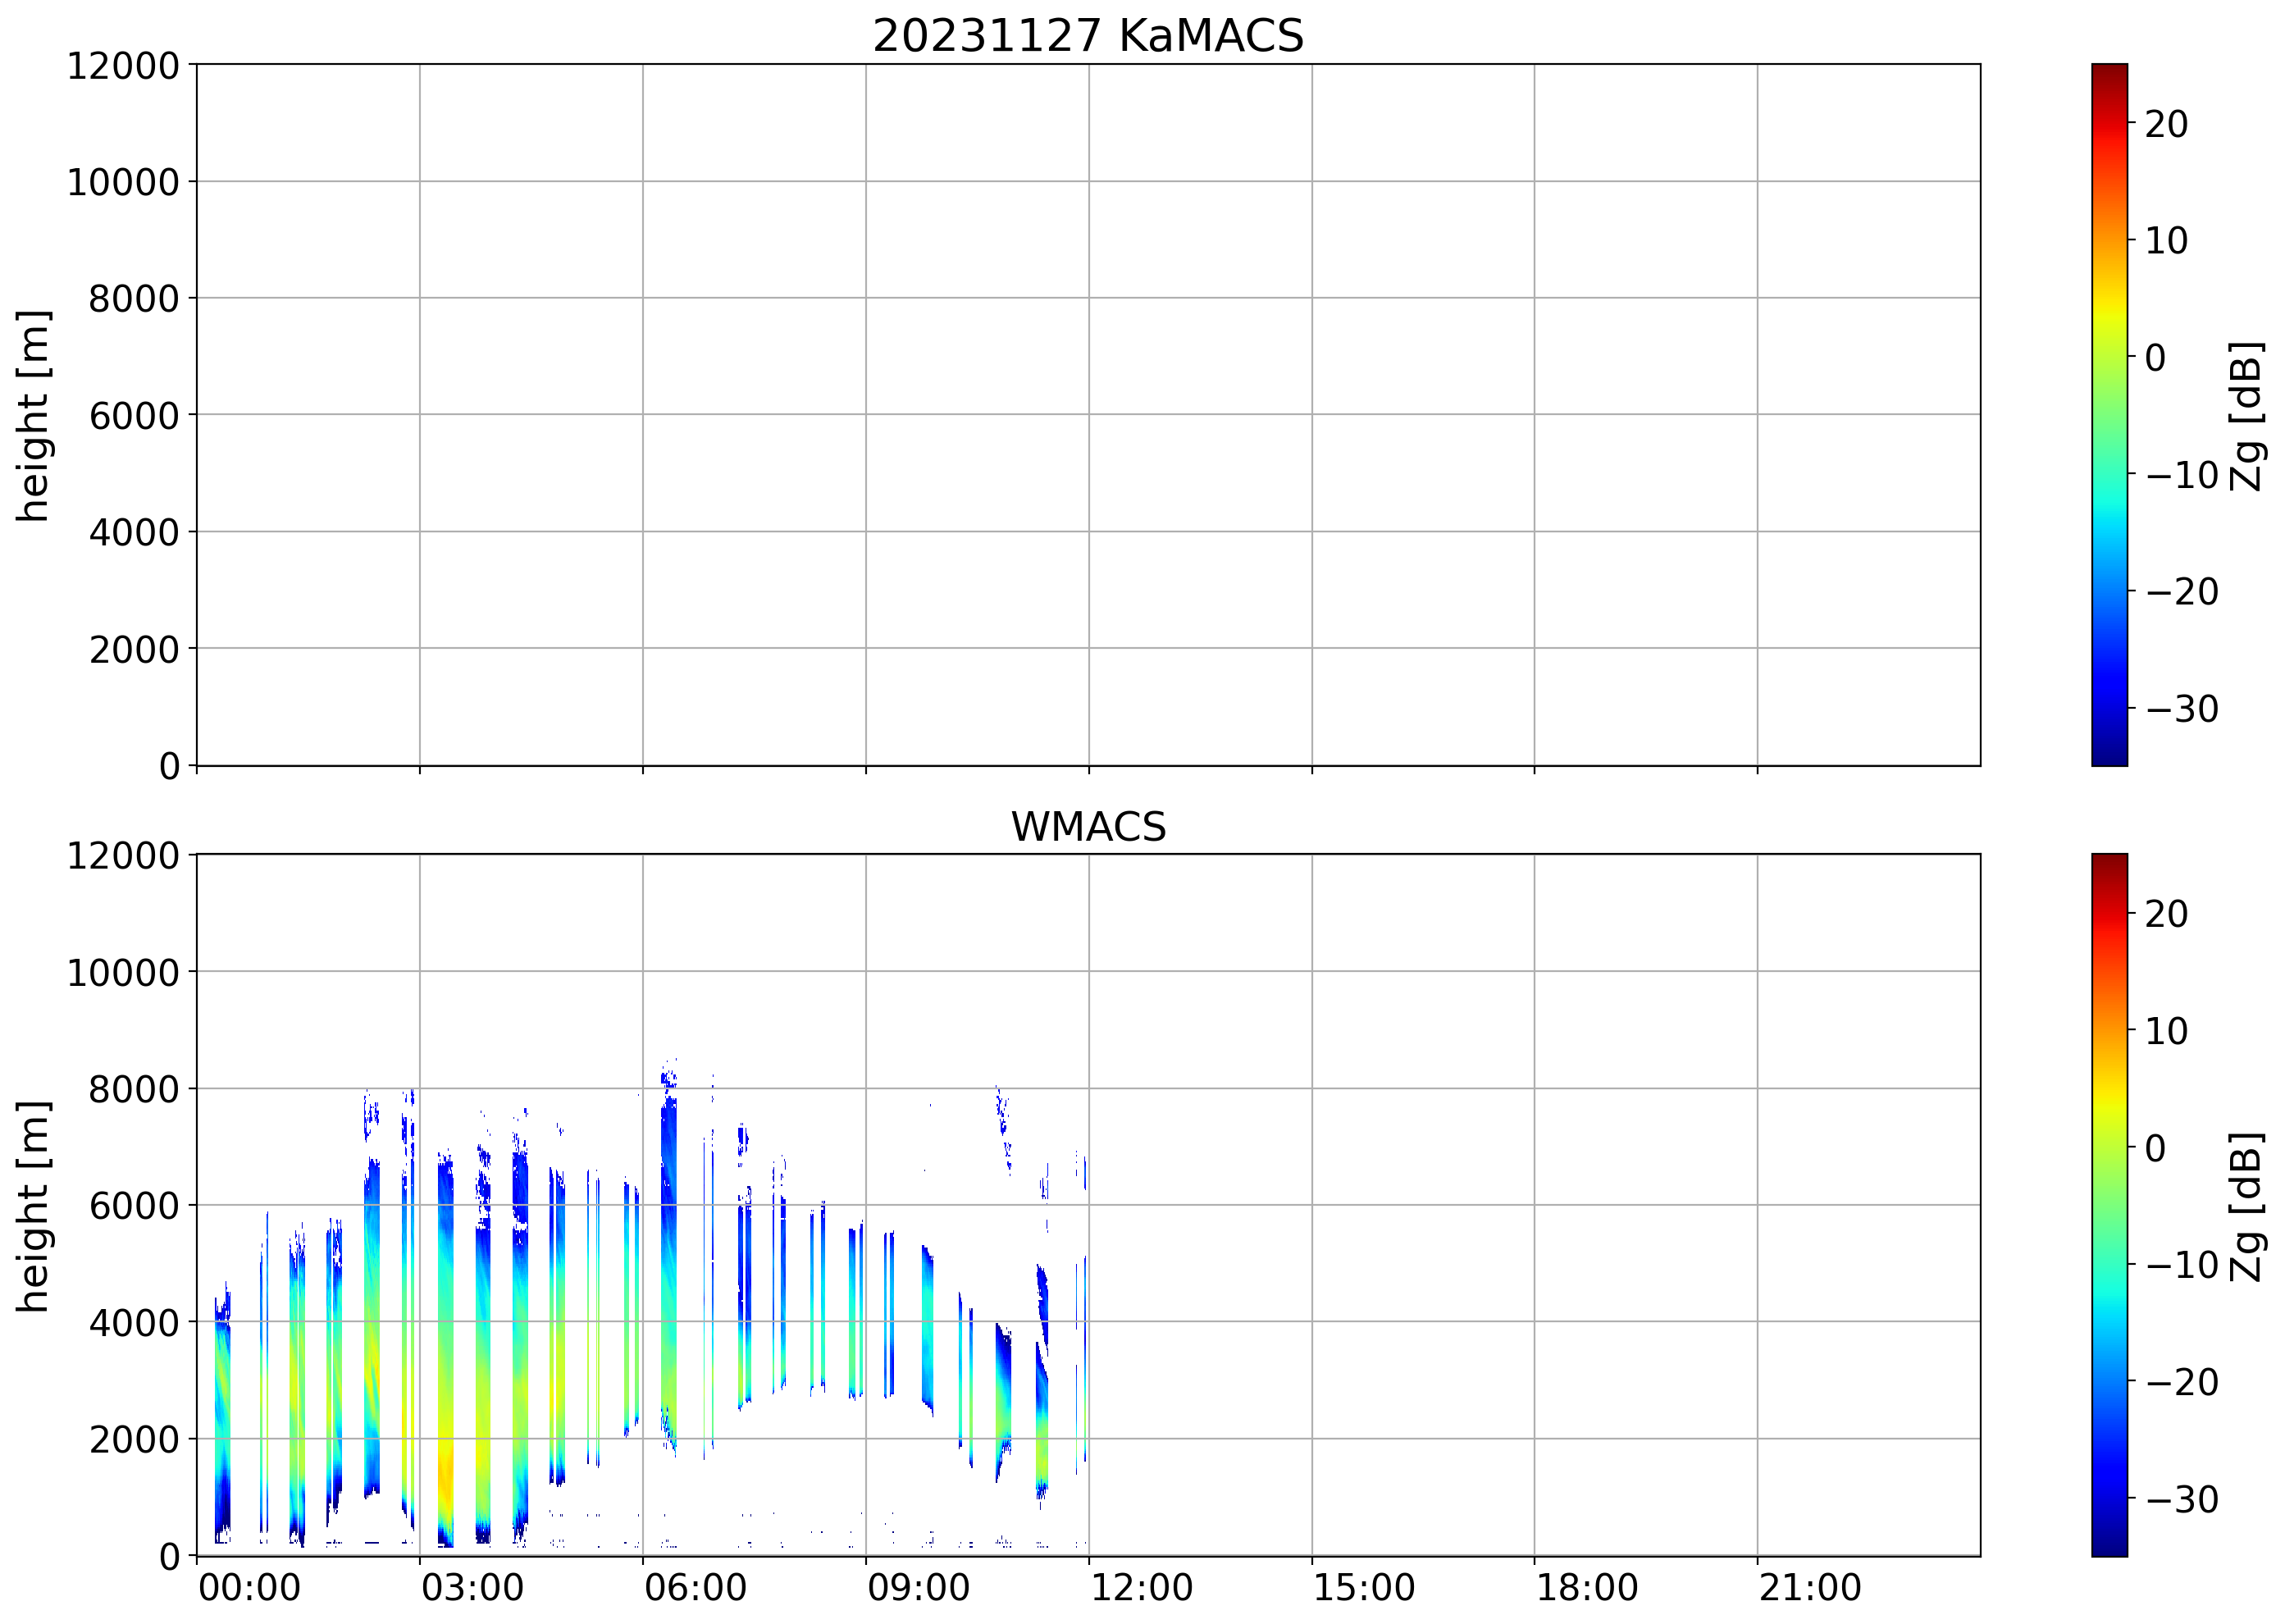Click the 8000 tick label on WMACS plot
Image resolution: width=2285 pixels, height=1624 pixels.
point(134,1089)
